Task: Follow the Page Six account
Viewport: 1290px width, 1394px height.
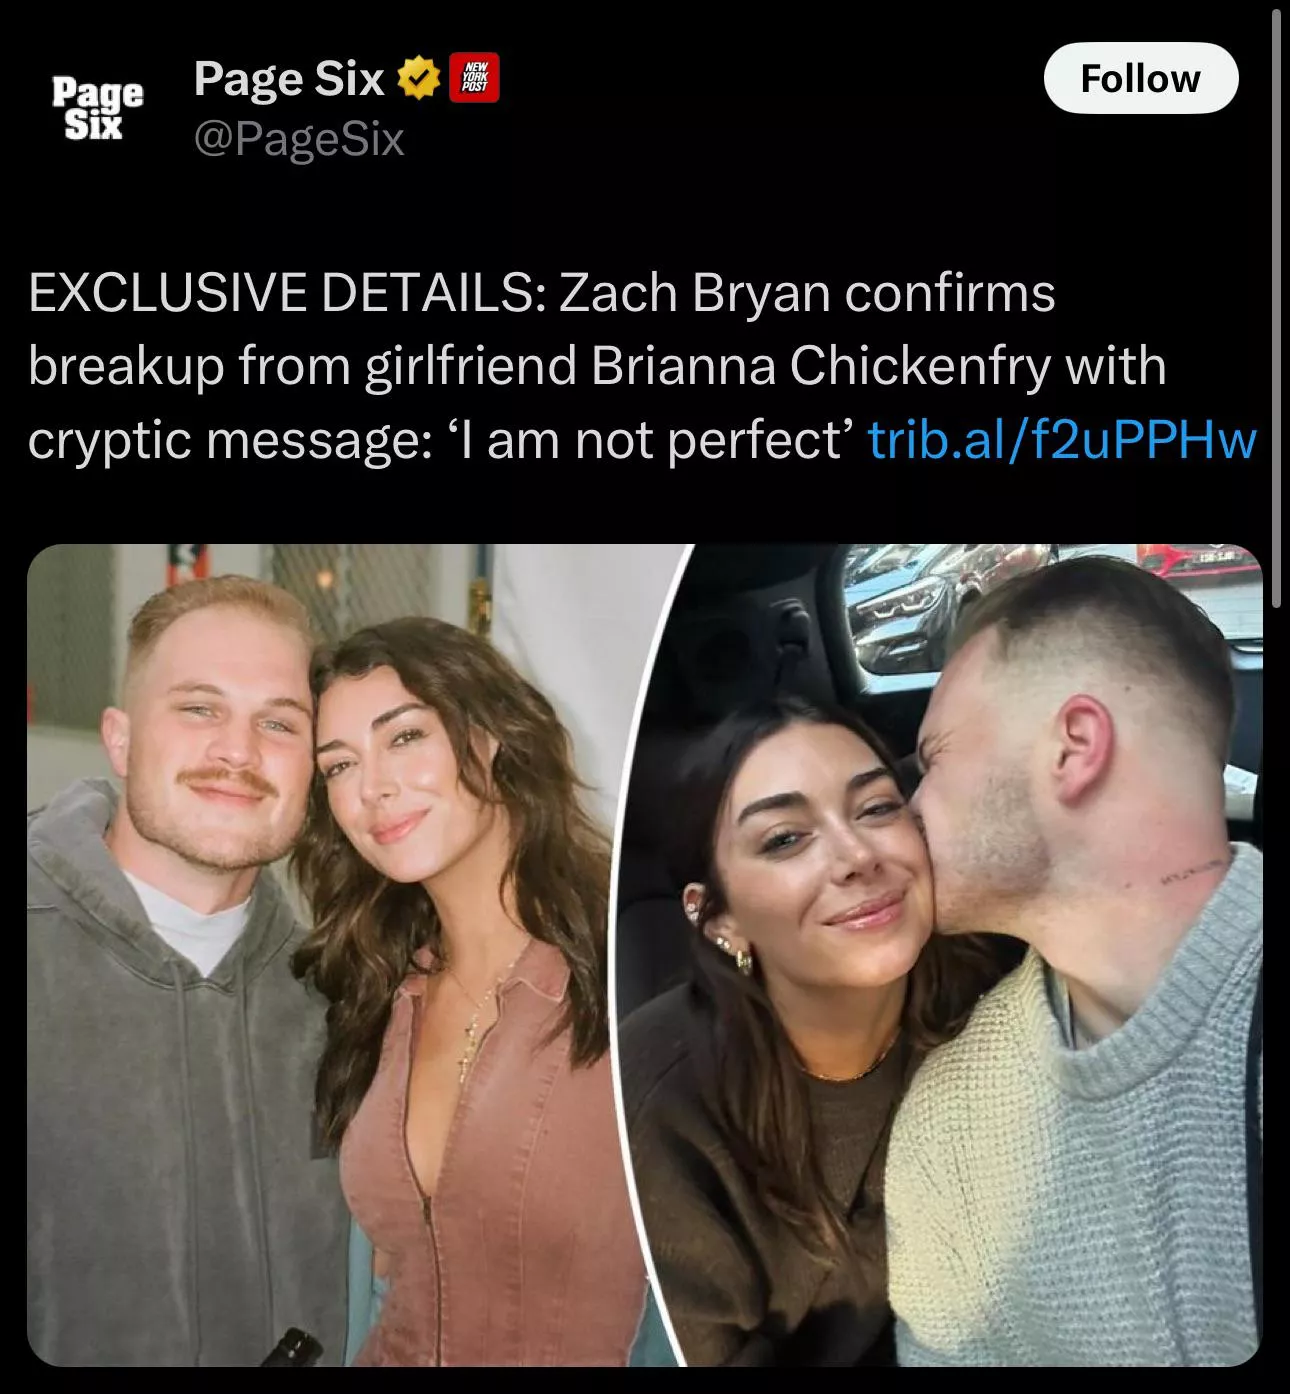Action: 1140,78
